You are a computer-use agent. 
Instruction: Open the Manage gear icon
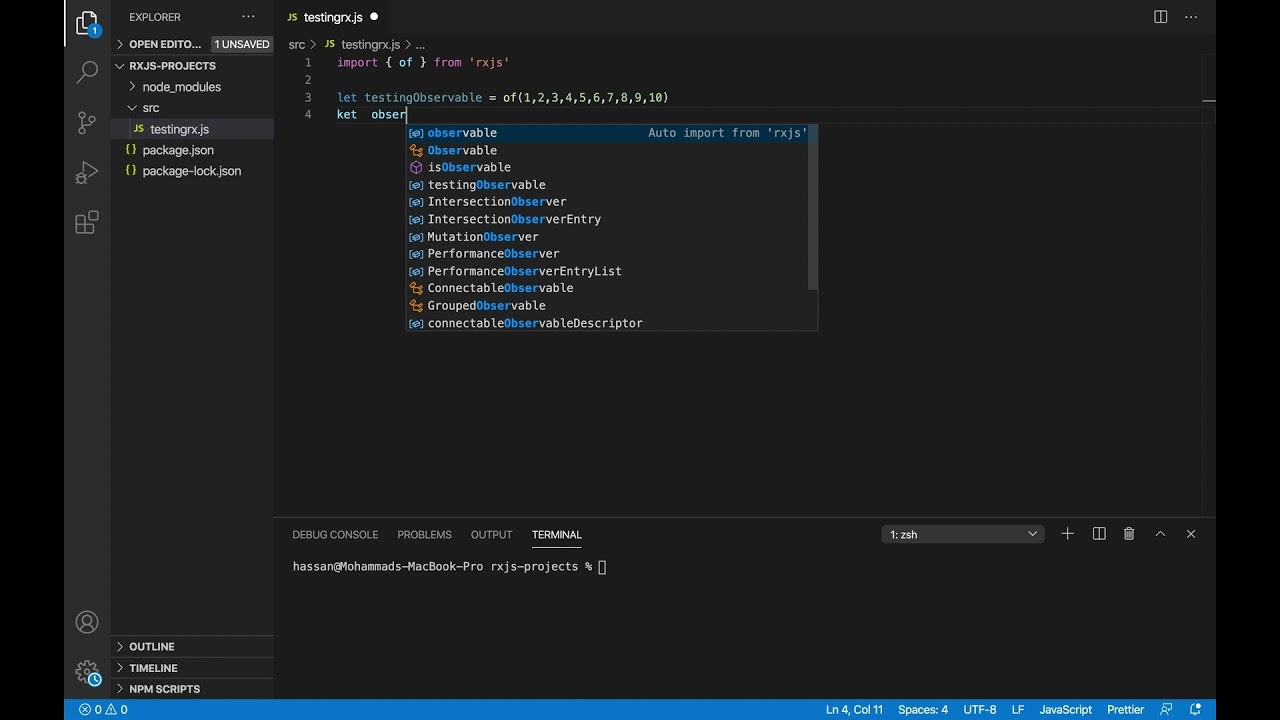click(87, 672)
